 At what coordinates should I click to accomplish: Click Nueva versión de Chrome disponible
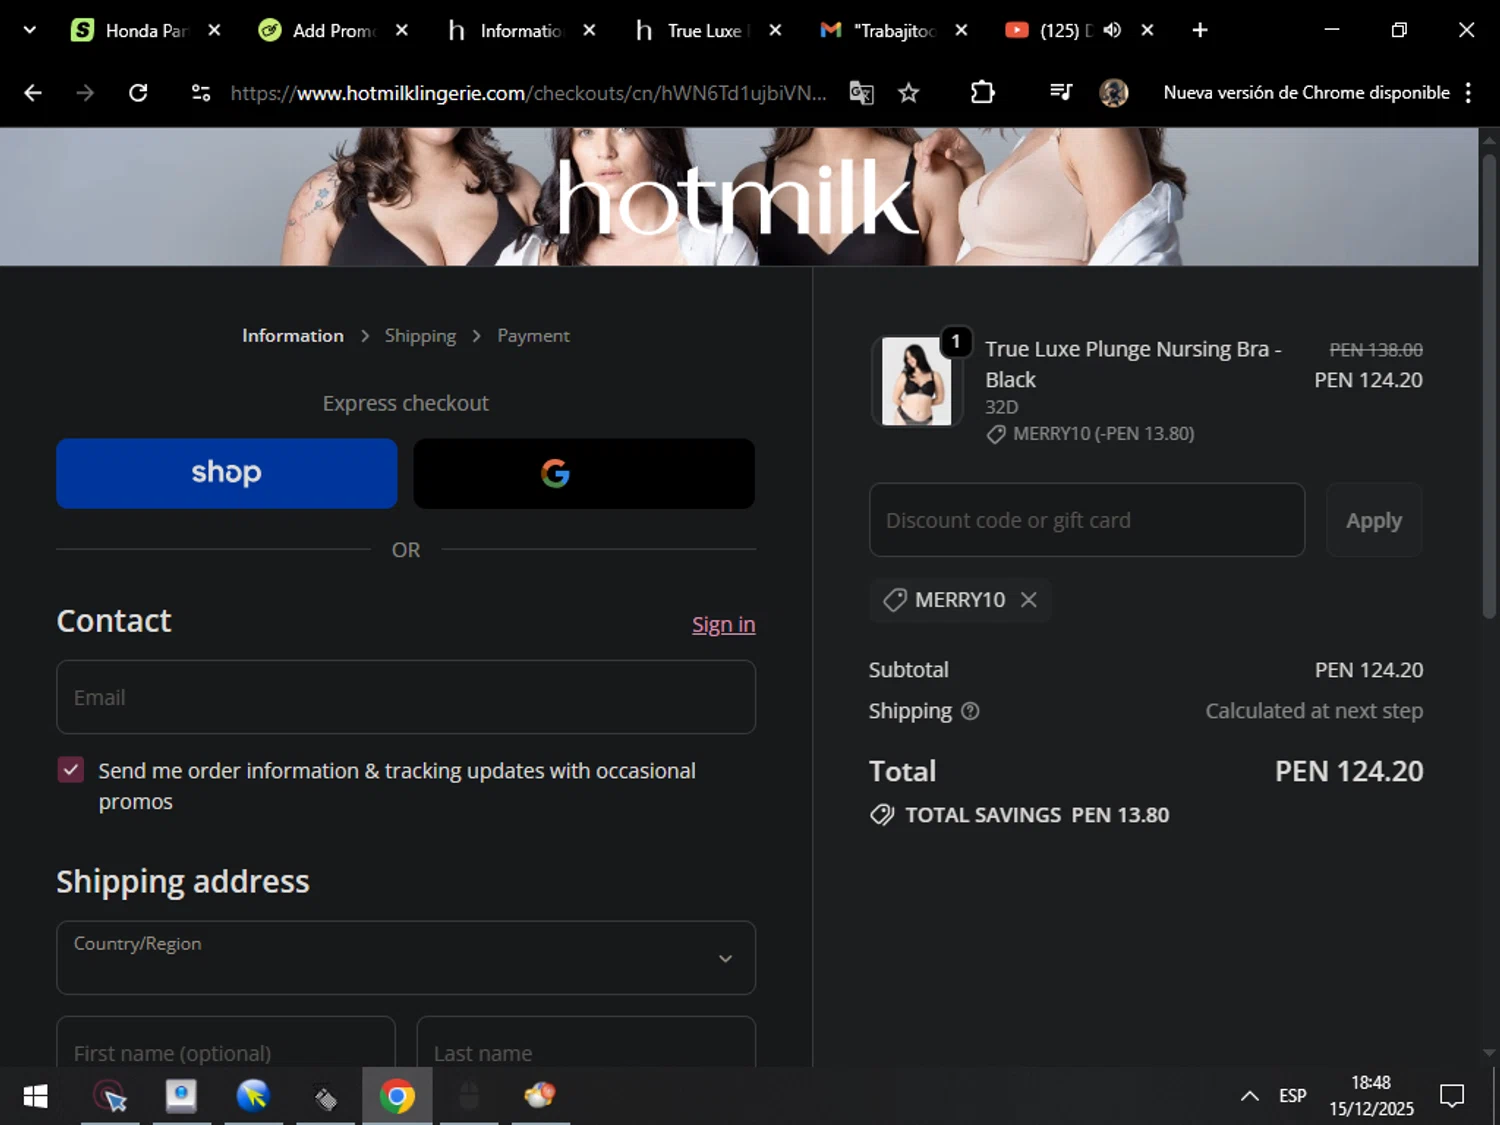1306,93
